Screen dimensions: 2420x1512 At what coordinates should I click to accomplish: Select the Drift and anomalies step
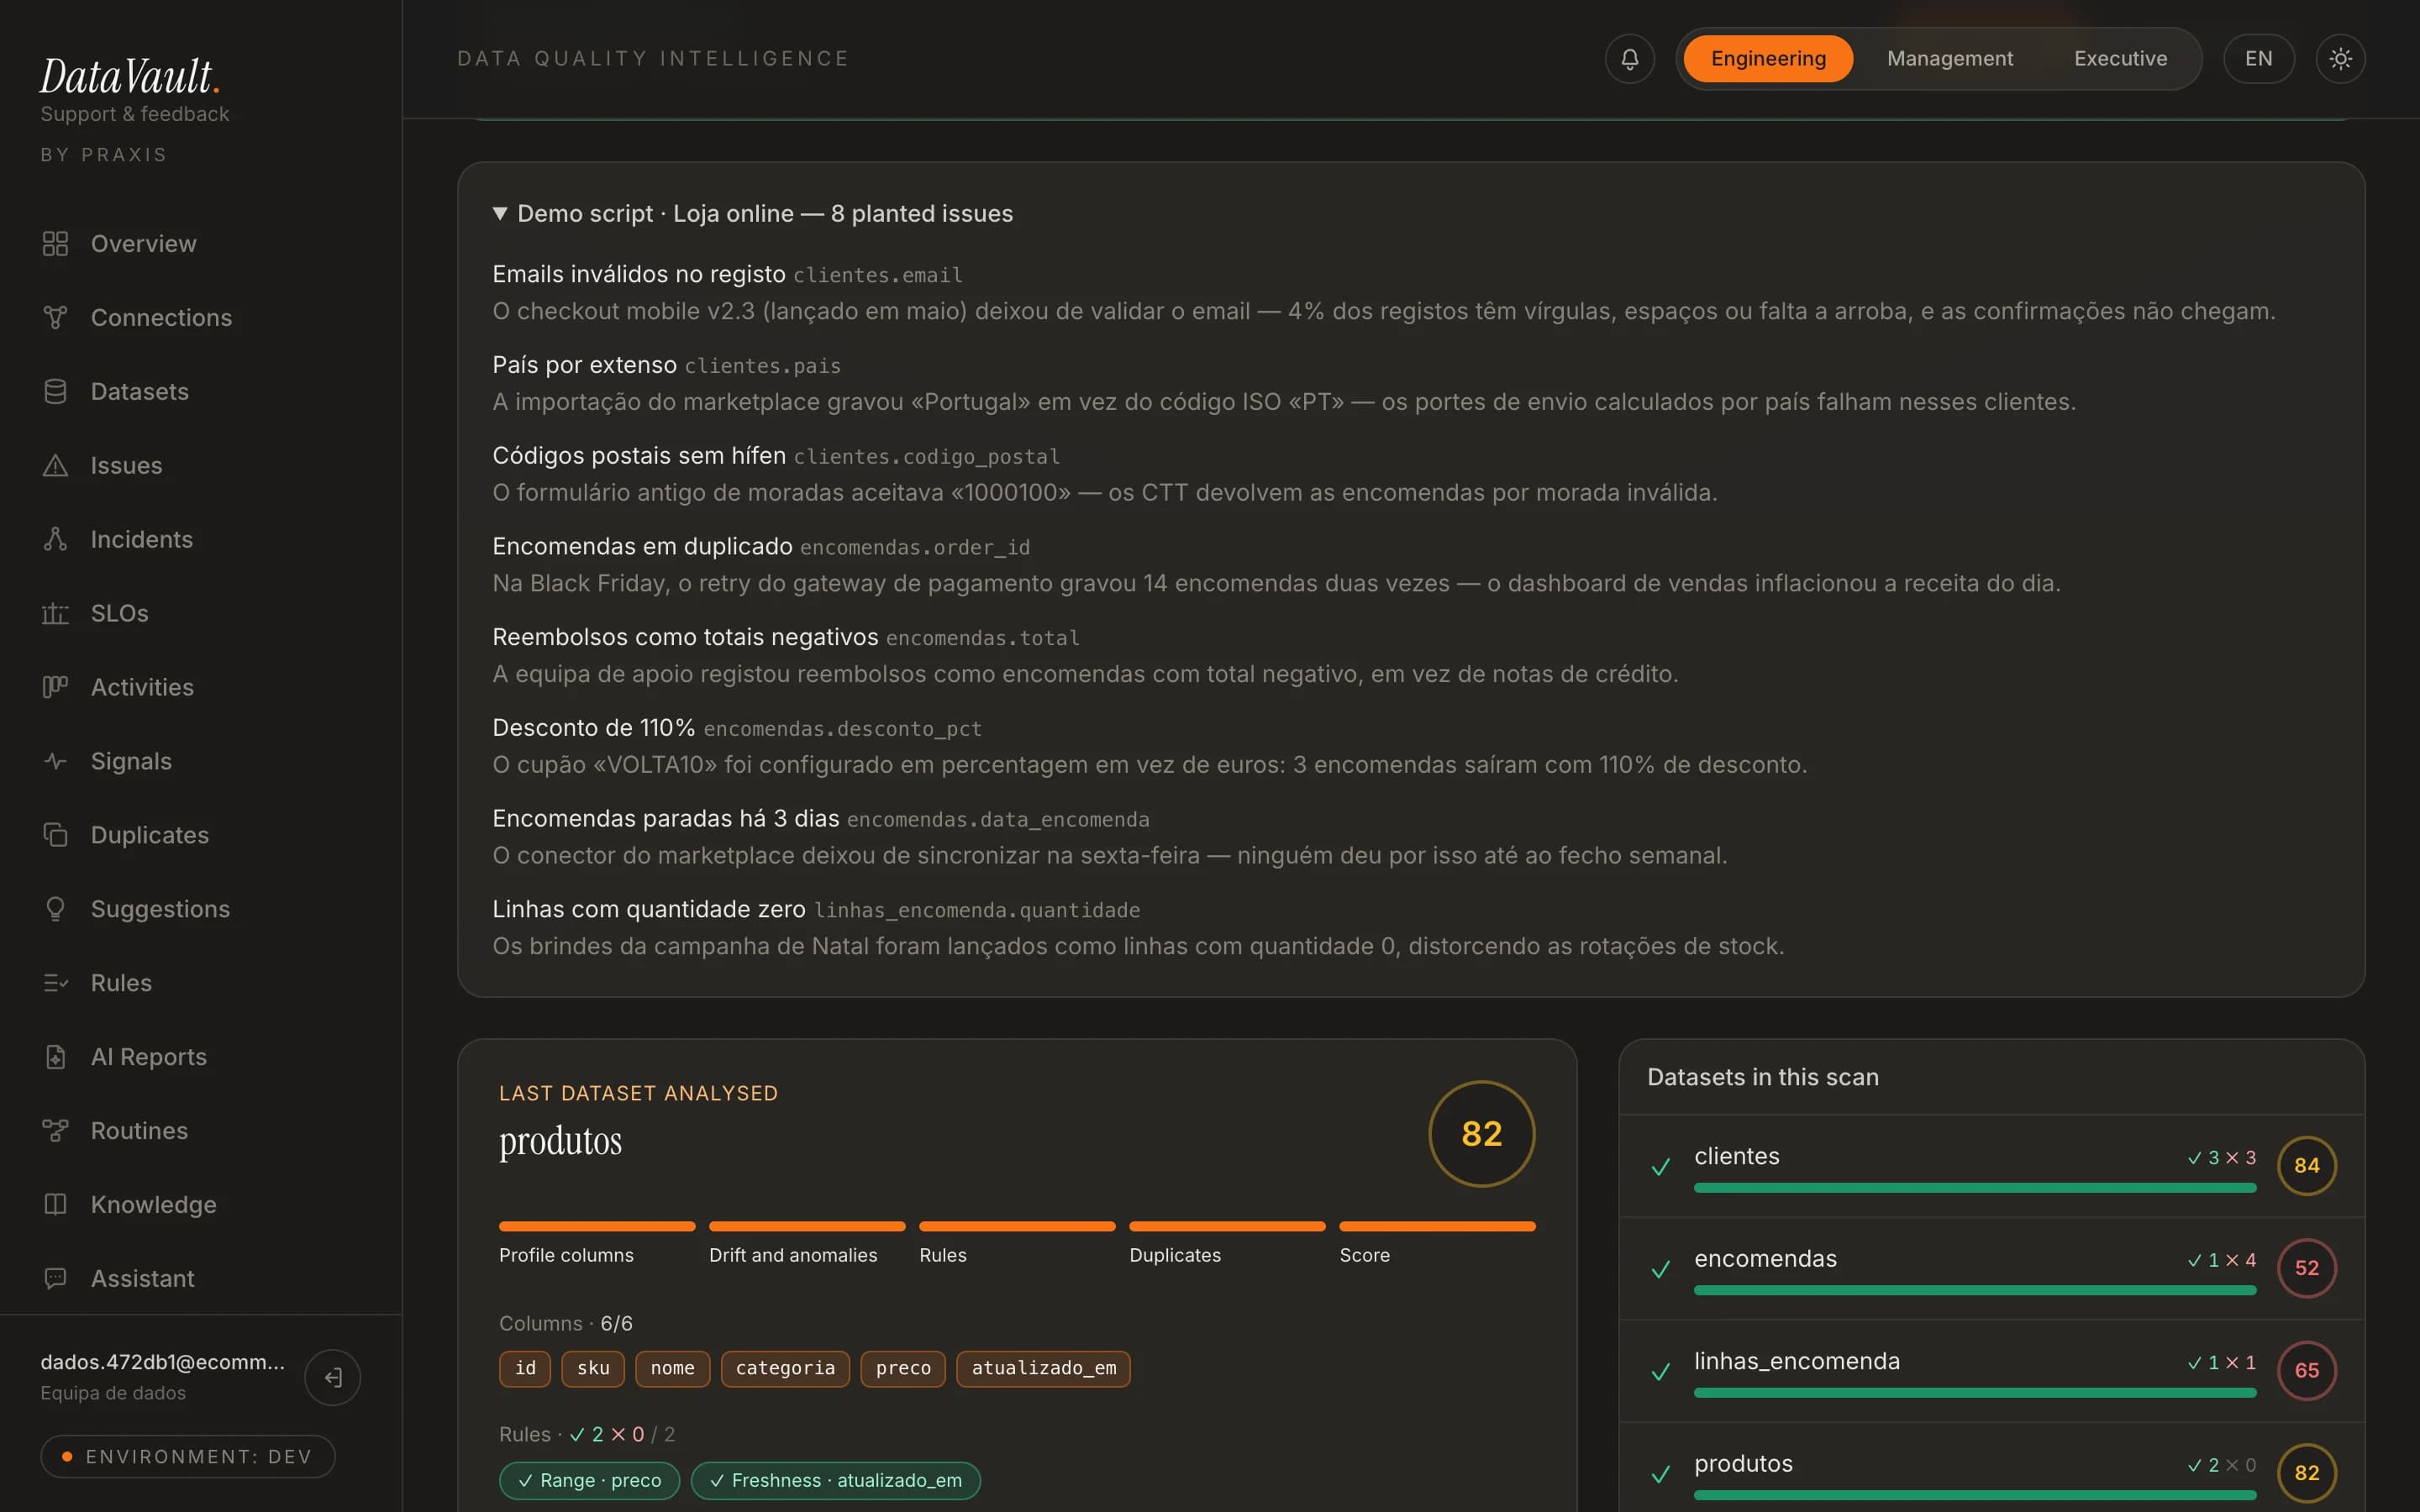click(807, 1244)
